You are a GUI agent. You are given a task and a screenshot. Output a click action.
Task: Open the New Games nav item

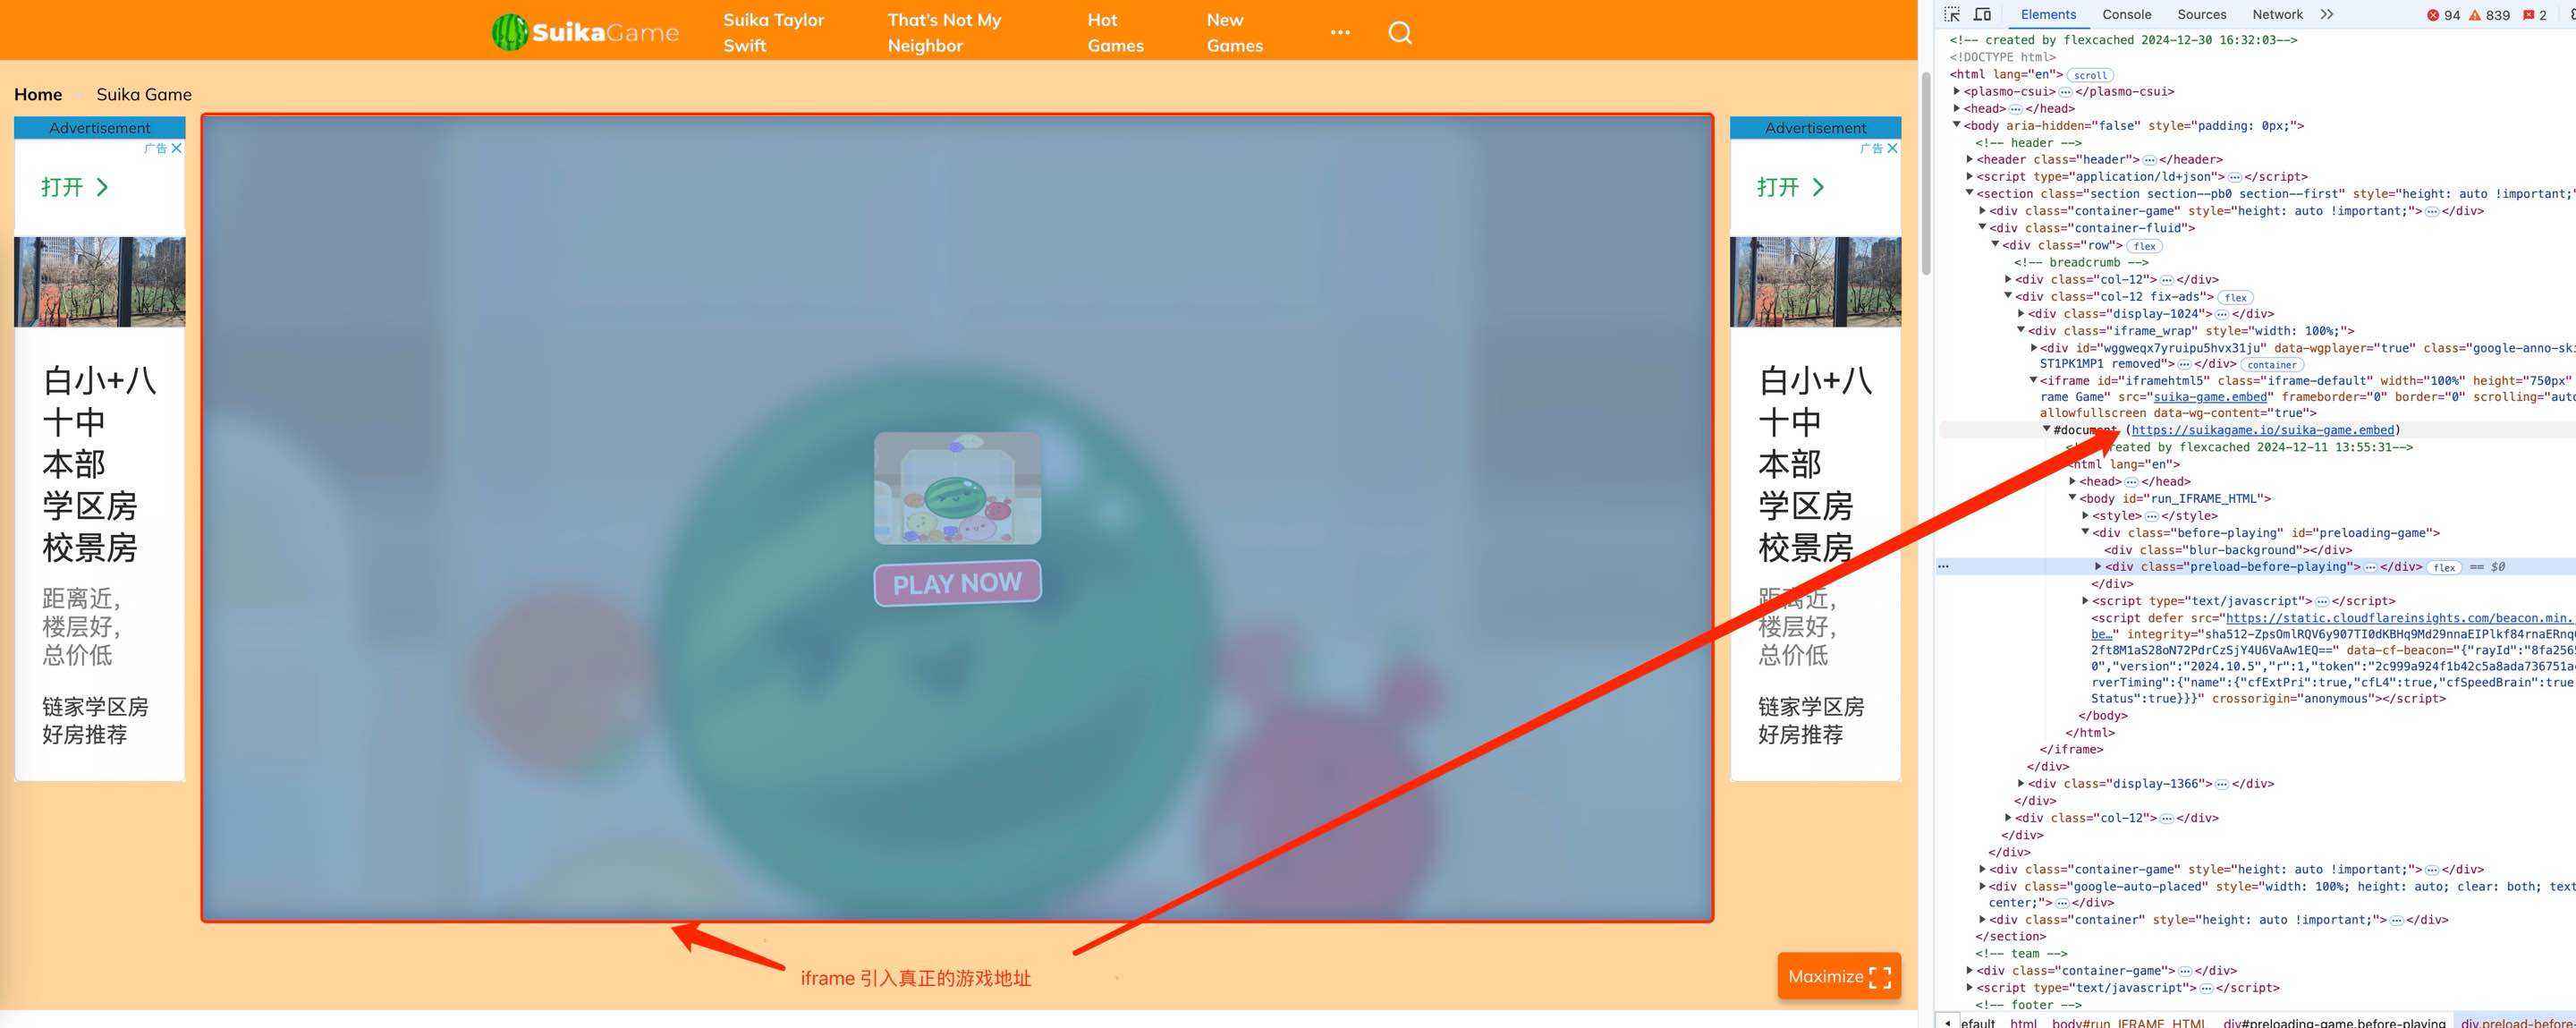pyautogui.click(x=1234, y=33)
